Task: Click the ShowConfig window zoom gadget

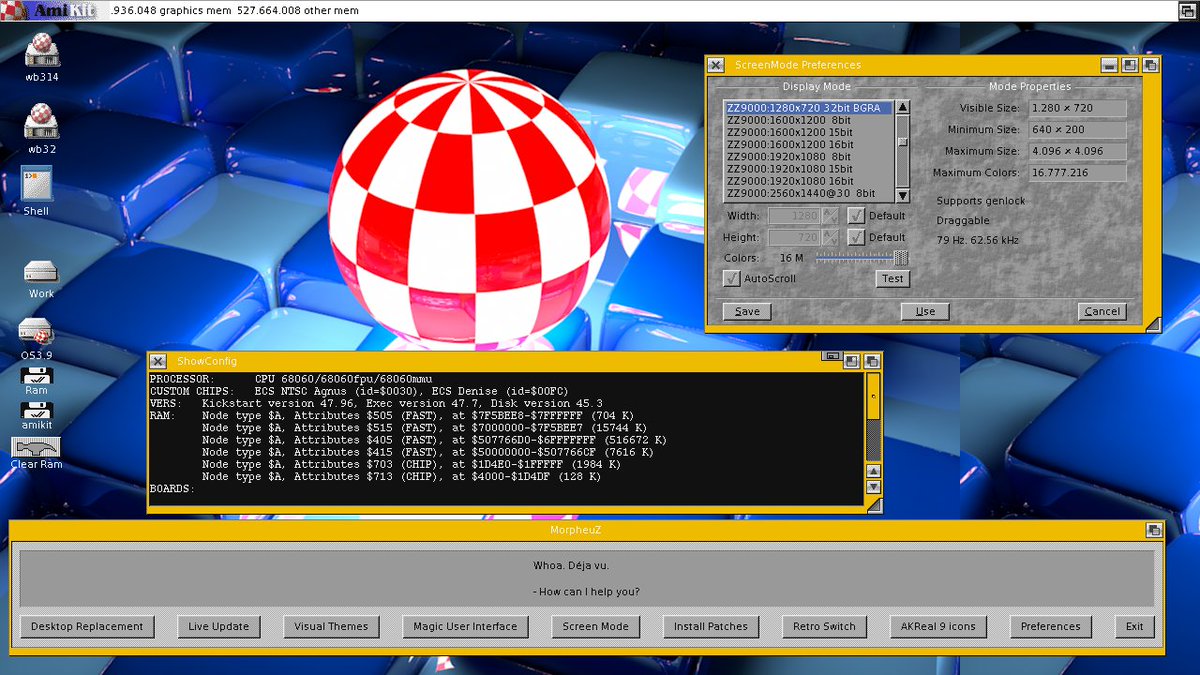Action: [x=852, y=361]
